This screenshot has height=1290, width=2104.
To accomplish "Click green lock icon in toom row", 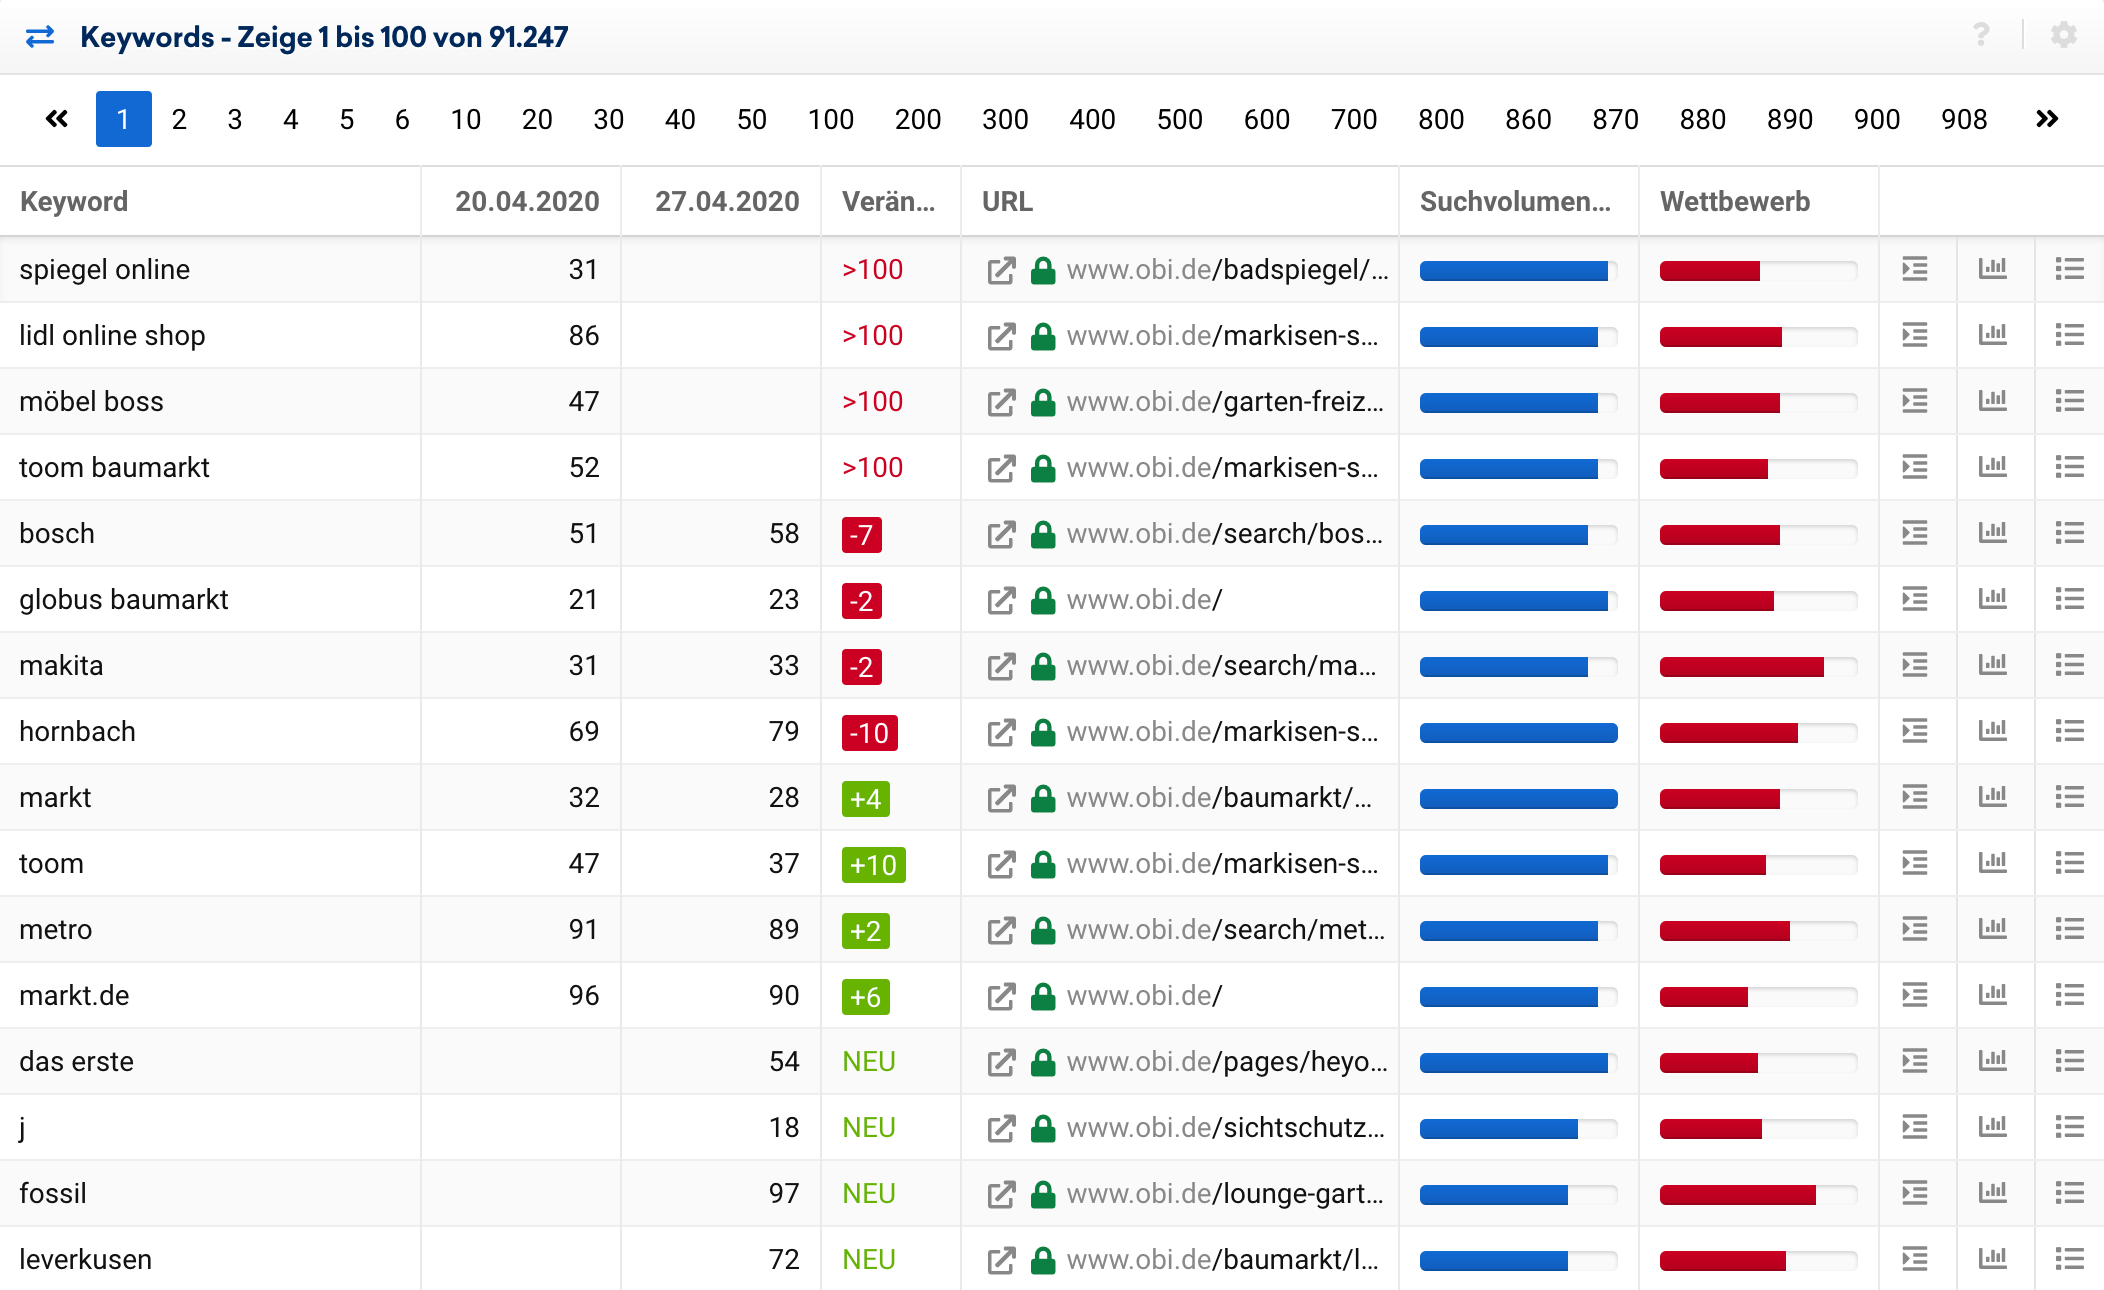I will [x=1043, y=864].
